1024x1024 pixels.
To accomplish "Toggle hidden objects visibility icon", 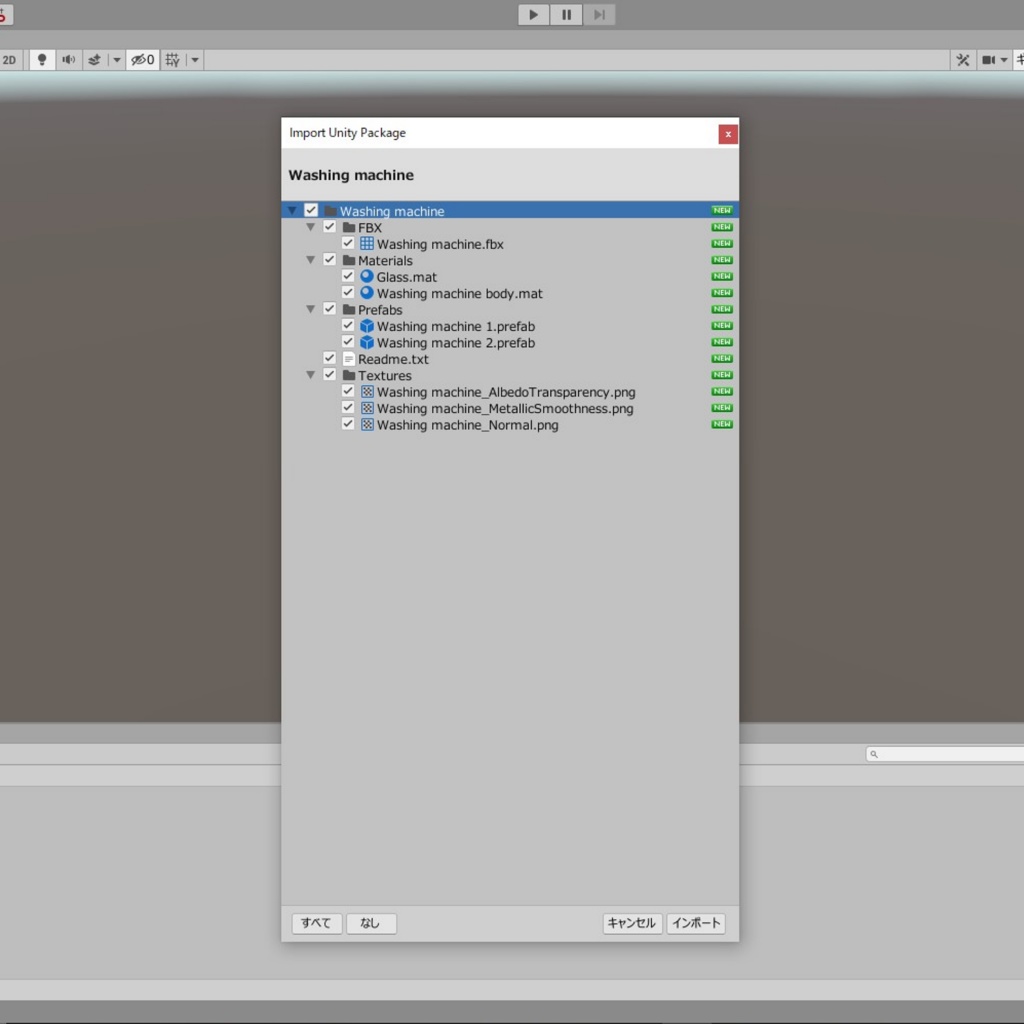I will [142, 60].
